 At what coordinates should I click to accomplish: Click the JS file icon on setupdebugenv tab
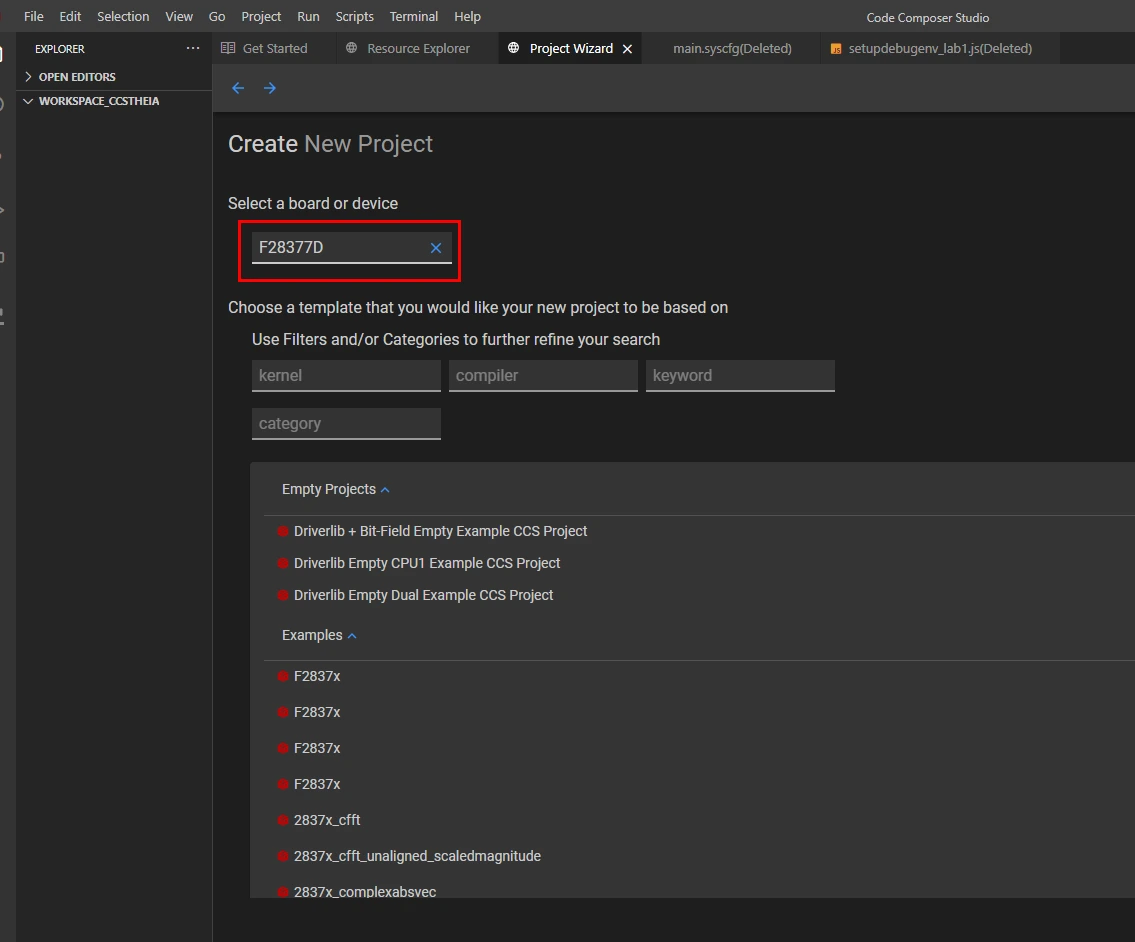point(835,49)
